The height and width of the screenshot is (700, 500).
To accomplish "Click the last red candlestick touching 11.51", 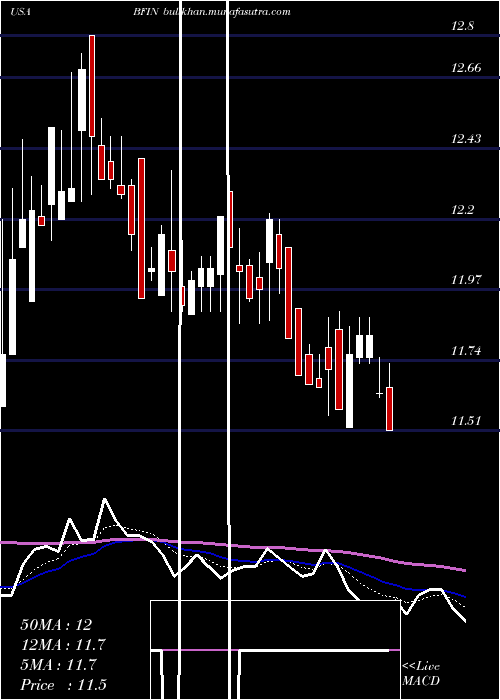I will pyautogui.click(x=389, y=409).
